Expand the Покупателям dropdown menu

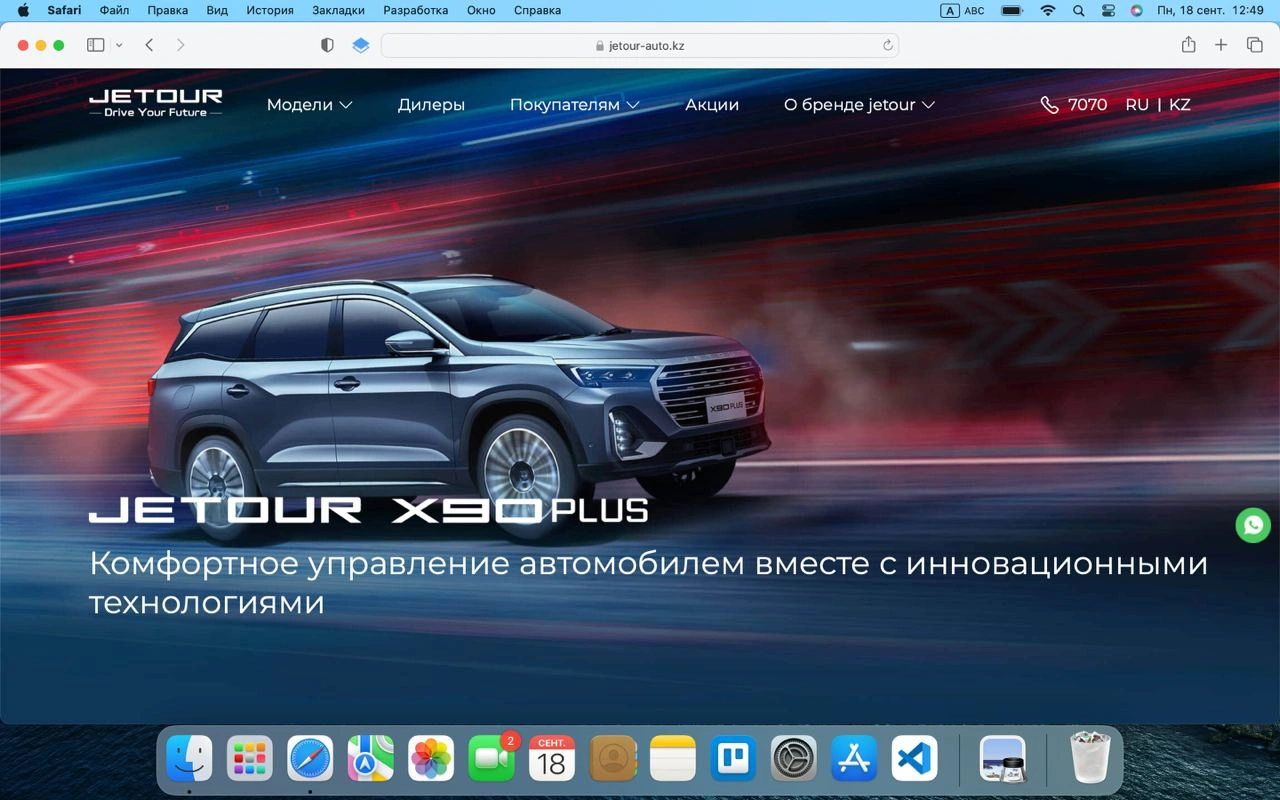point(574,105)
